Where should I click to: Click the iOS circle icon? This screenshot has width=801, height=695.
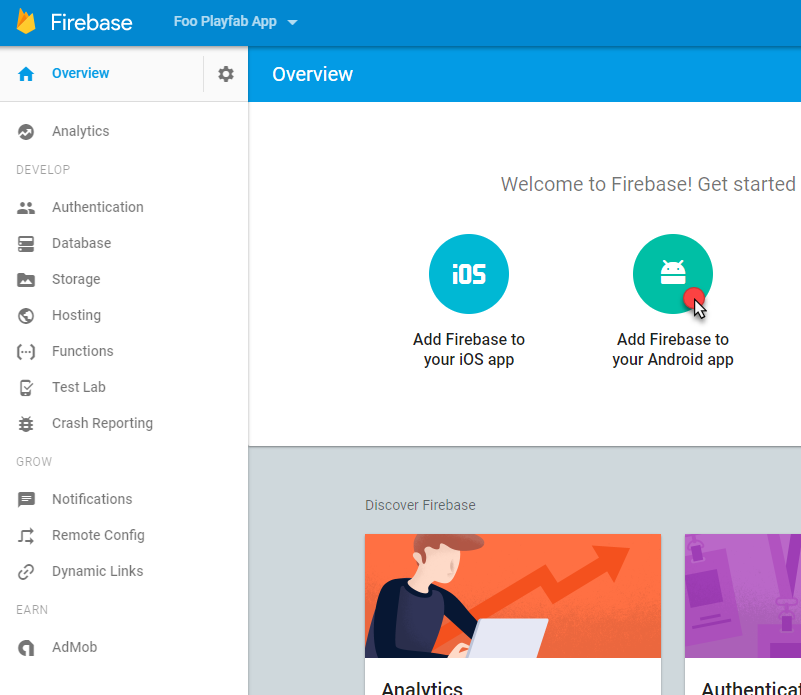click(469, 274)
